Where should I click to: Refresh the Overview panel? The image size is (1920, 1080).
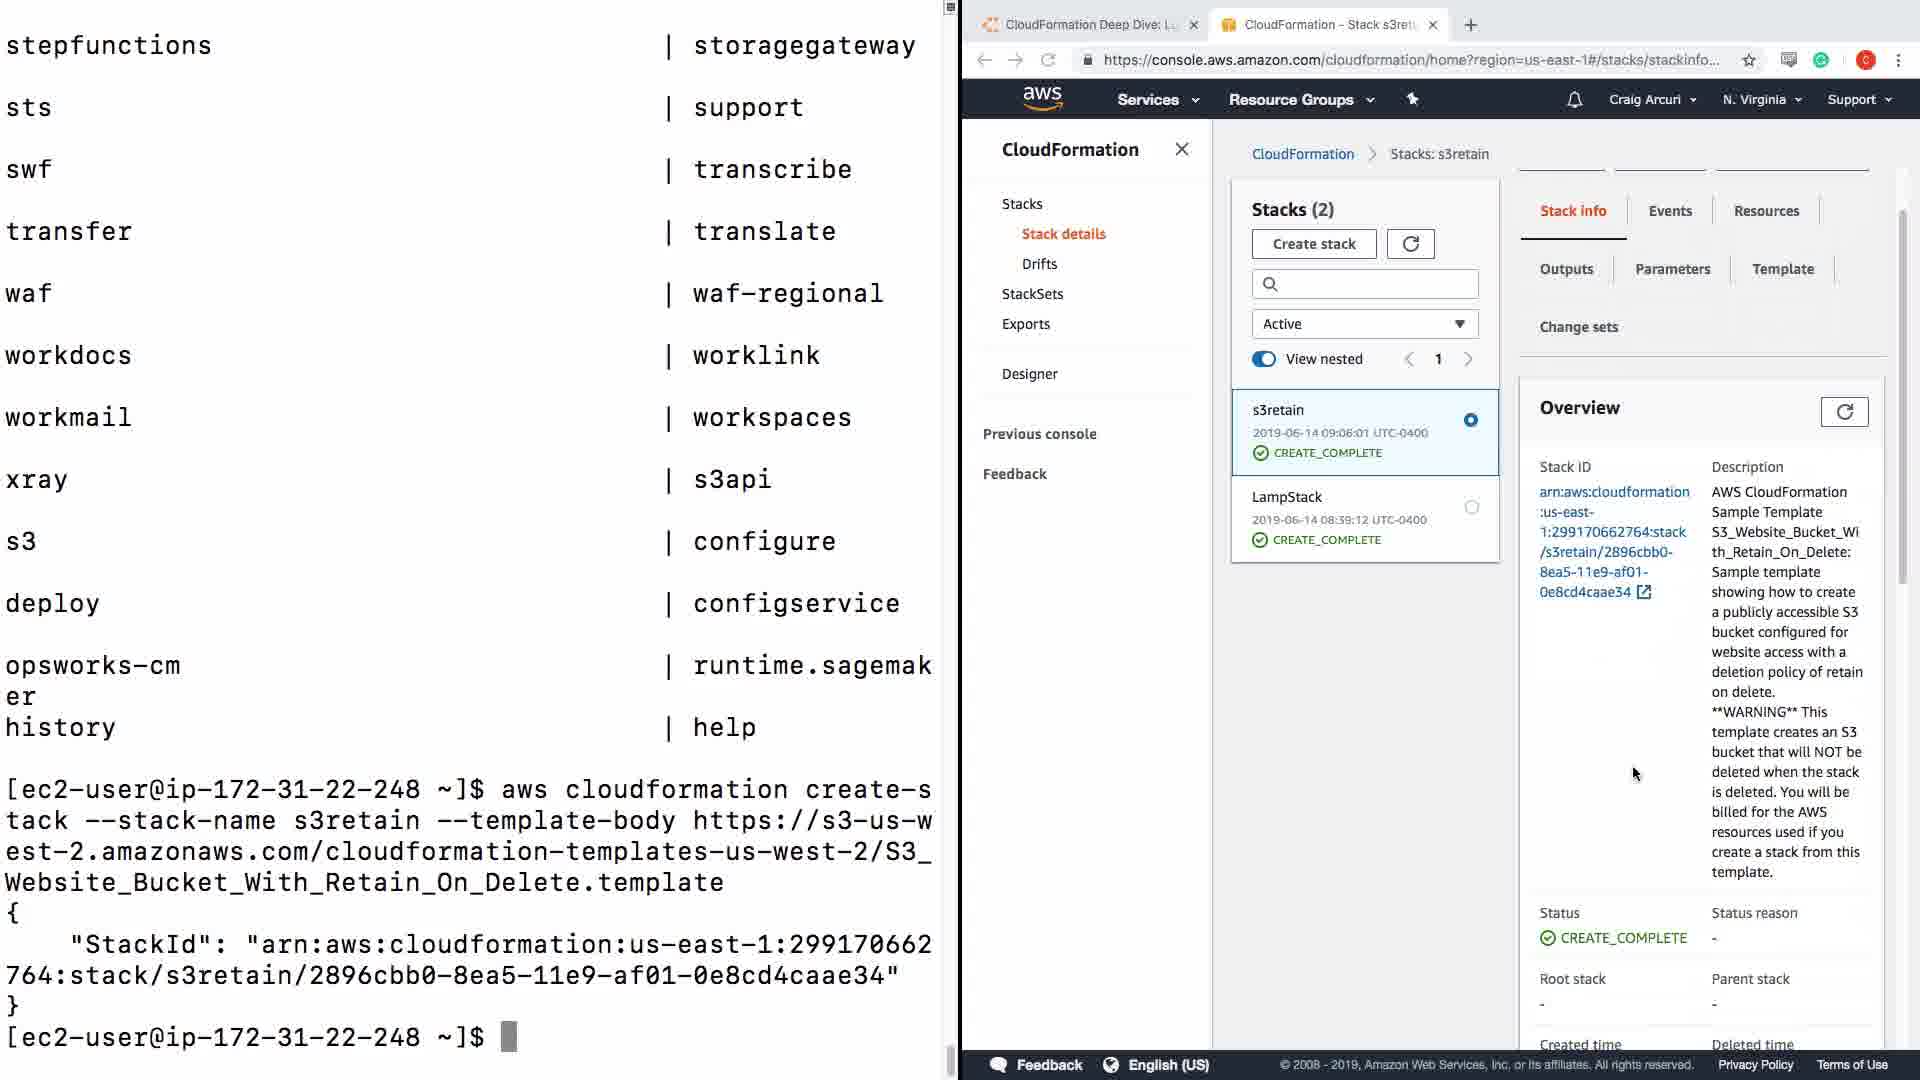pyautogui.click(x=1844, y=412)
